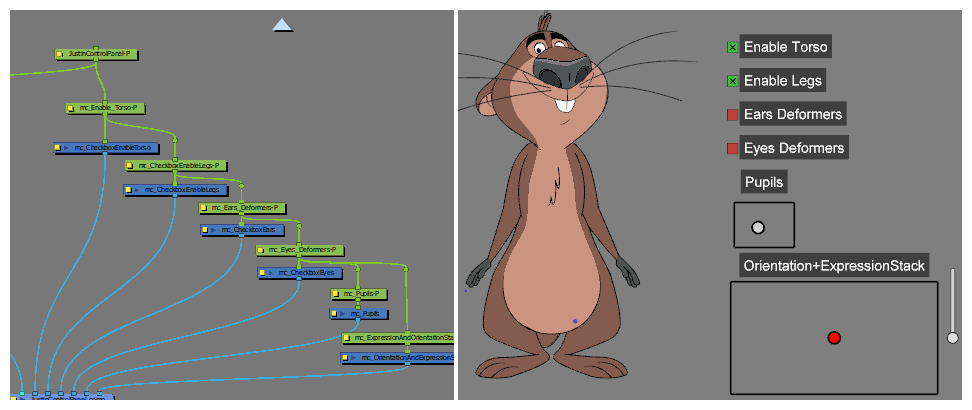Expand the mc_CheckboxEars node arrow
The height and width of the screenshot is (410, 972).
214,230
